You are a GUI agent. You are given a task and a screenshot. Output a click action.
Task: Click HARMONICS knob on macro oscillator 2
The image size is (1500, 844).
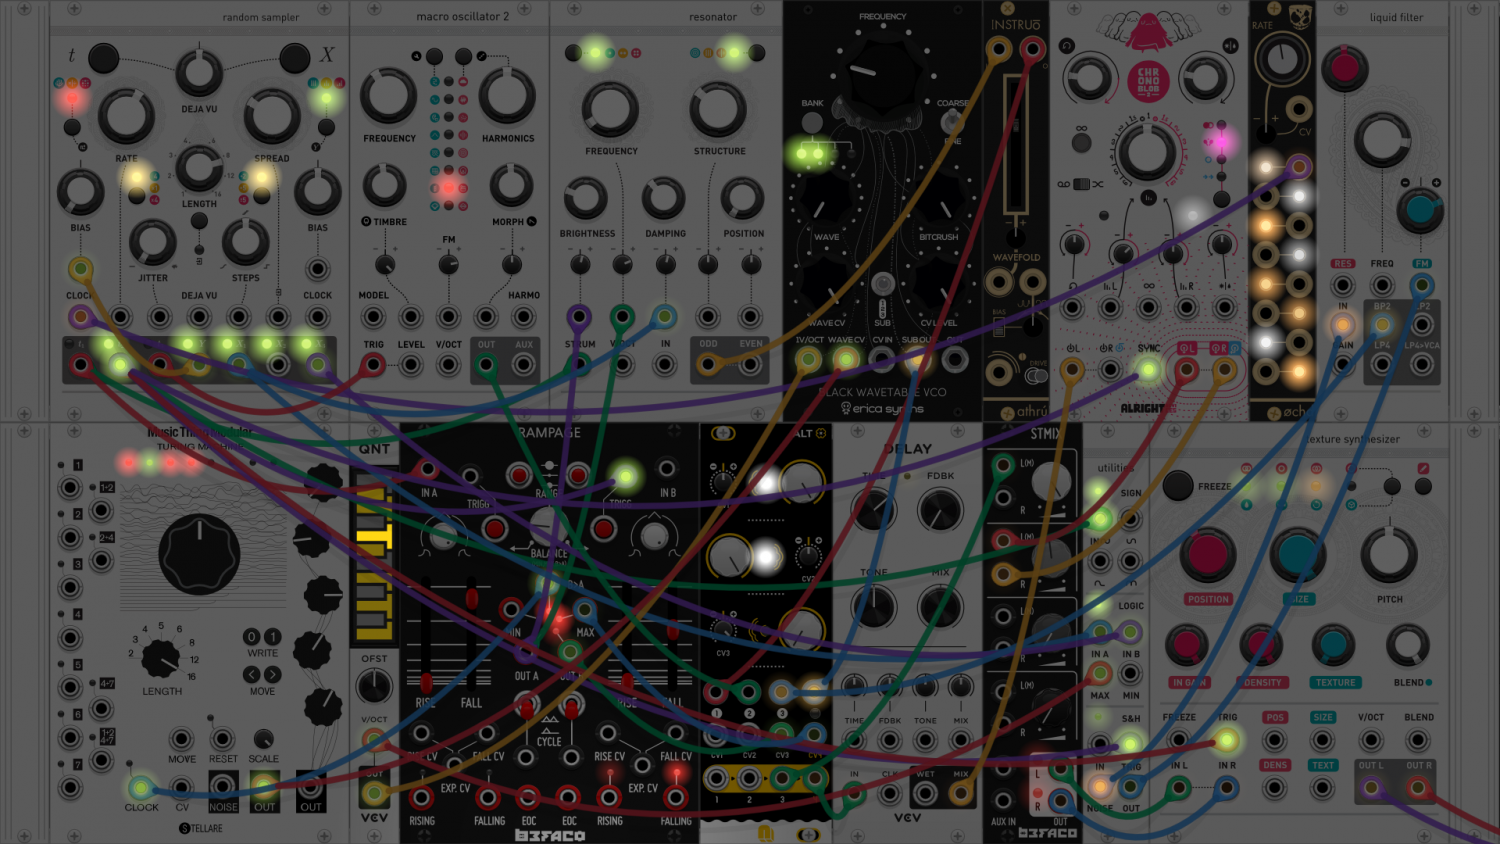pyautogui.click(x=508, y=96)
